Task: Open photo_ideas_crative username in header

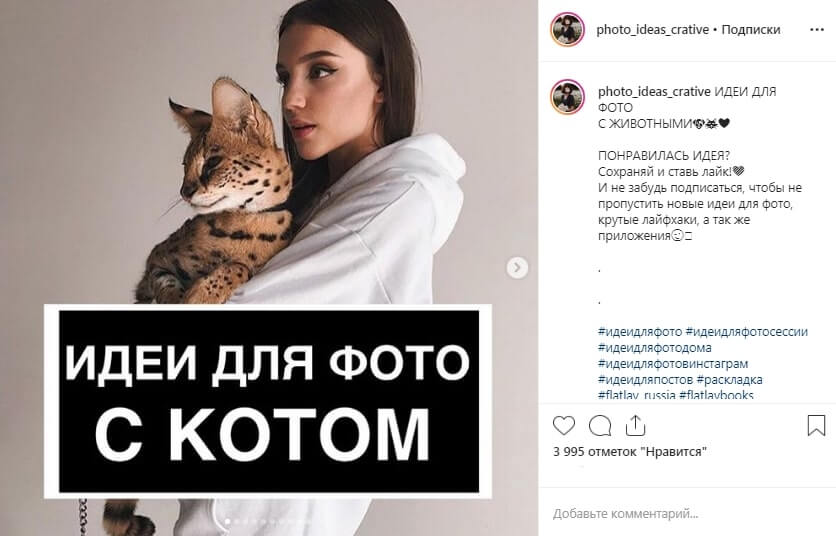Action: coord(653,30)
